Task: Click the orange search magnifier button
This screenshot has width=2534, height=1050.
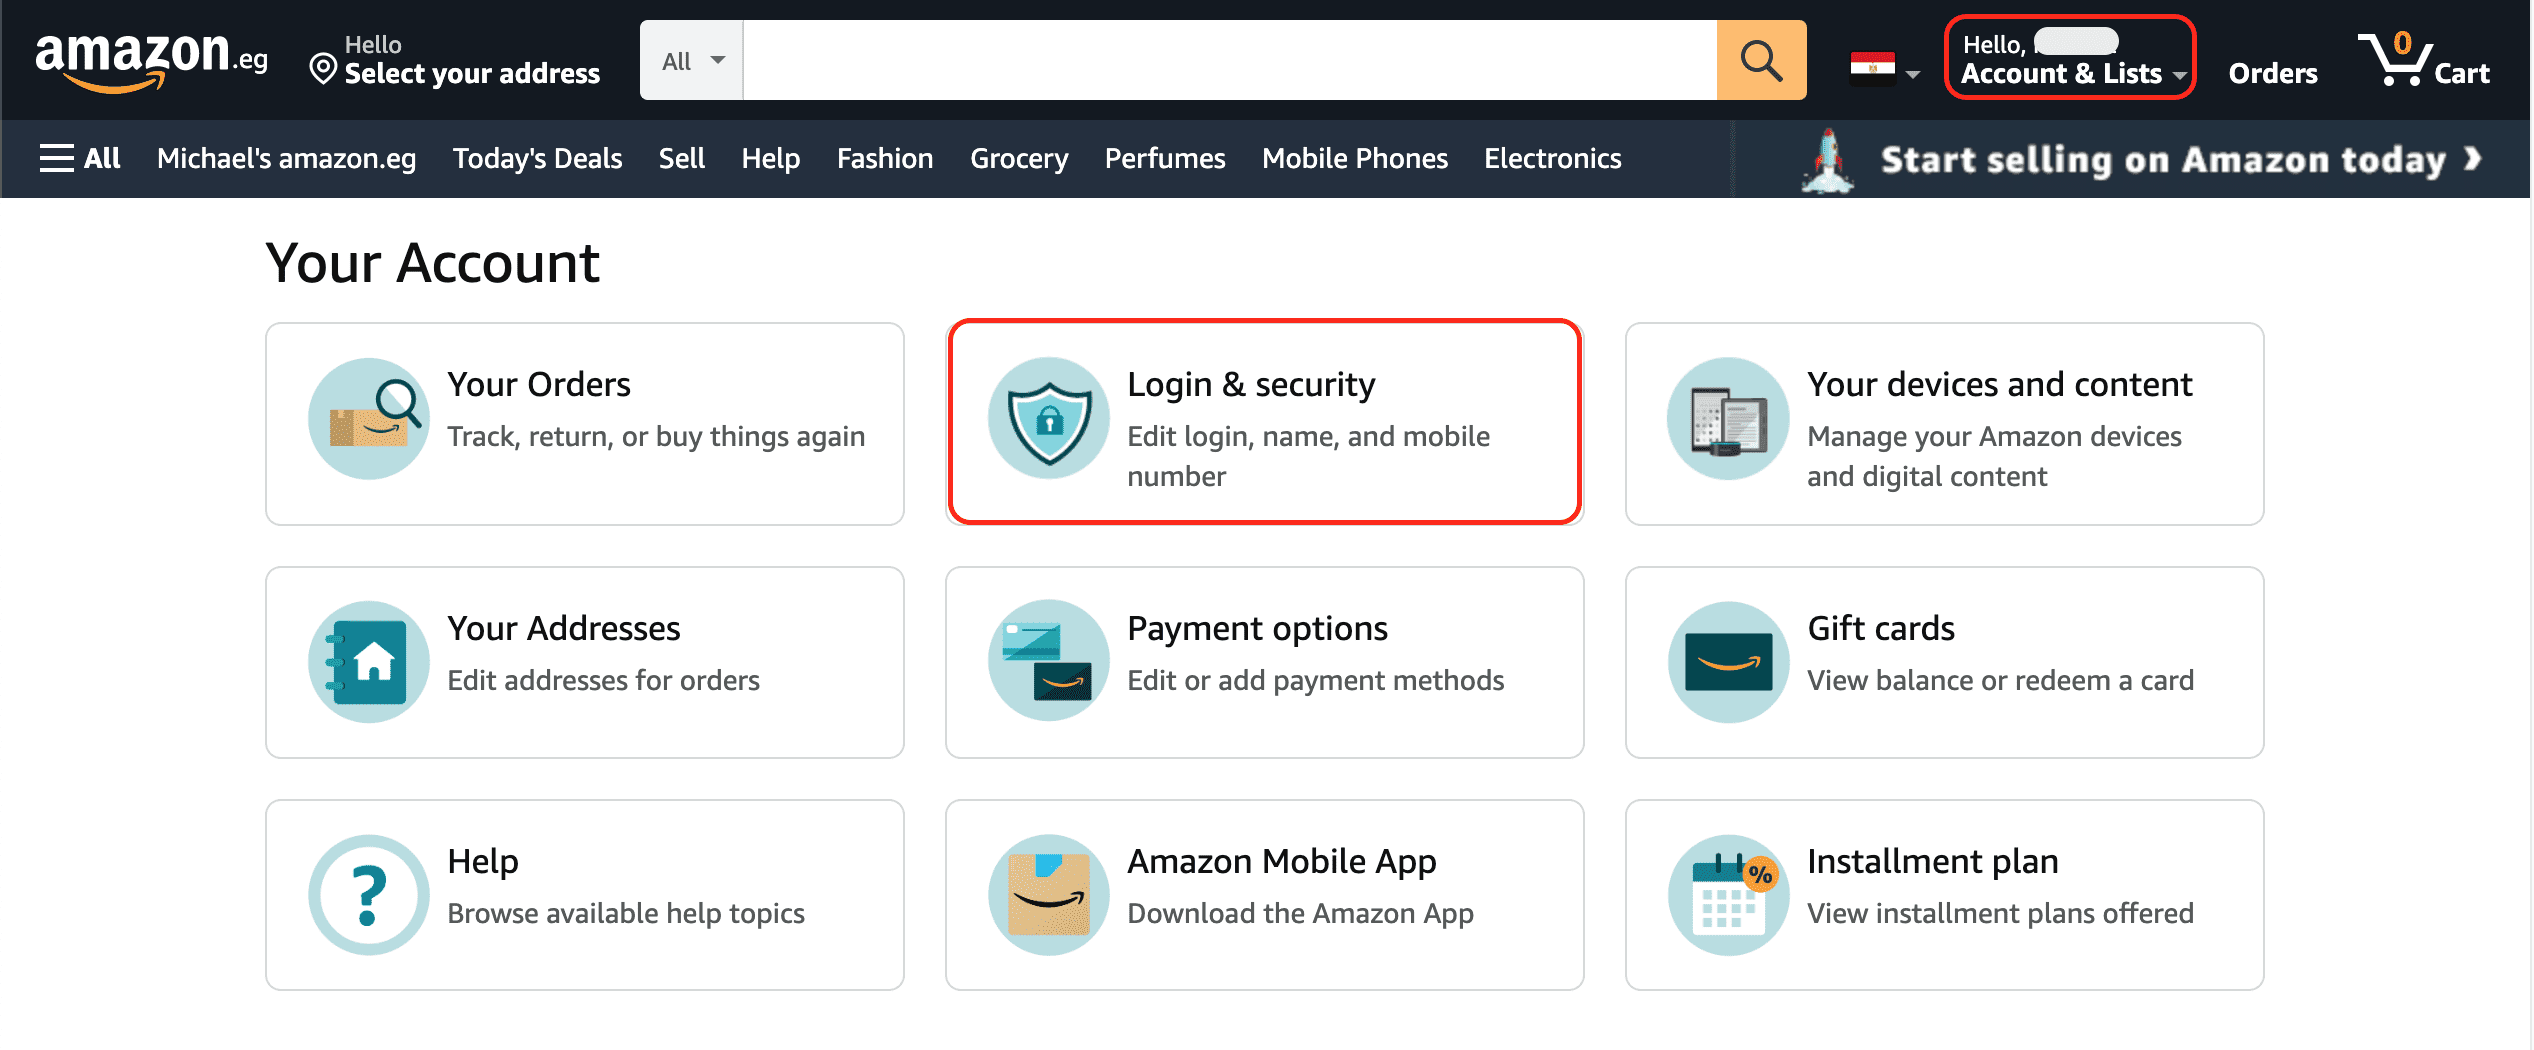Action: [1760, 60]
